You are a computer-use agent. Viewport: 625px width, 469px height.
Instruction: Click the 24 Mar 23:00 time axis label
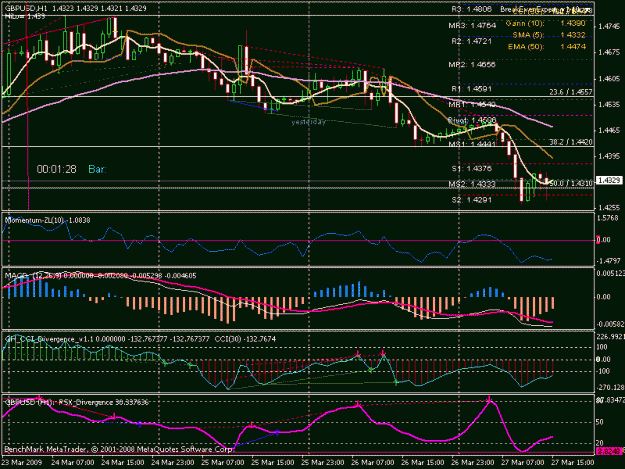tap(173, 462)
